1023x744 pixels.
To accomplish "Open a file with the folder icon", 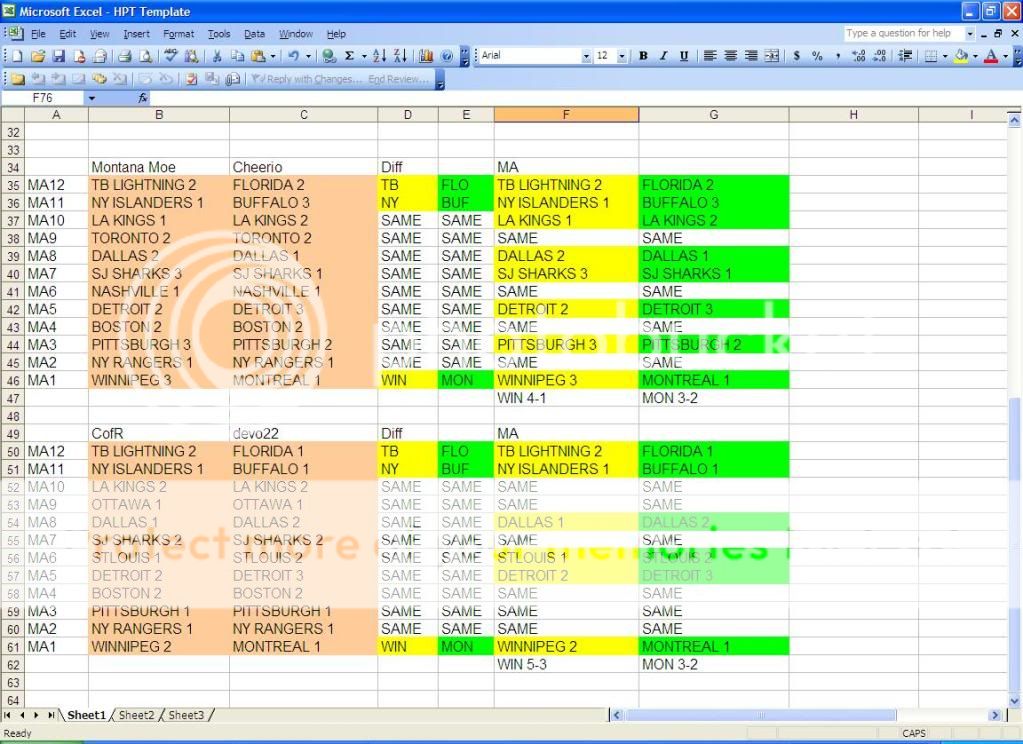I will coord(38,56).
